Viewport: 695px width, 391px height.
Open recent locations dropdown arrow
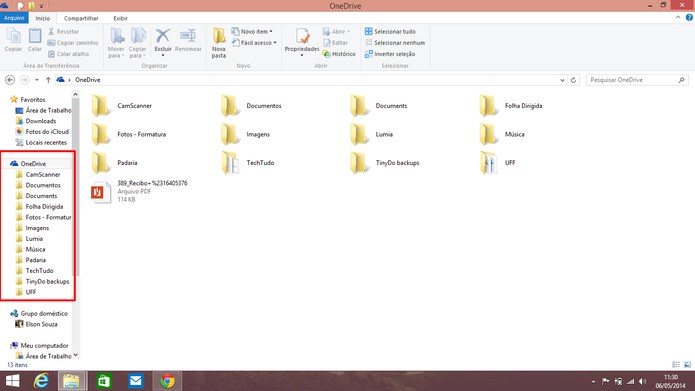[37, 80]
